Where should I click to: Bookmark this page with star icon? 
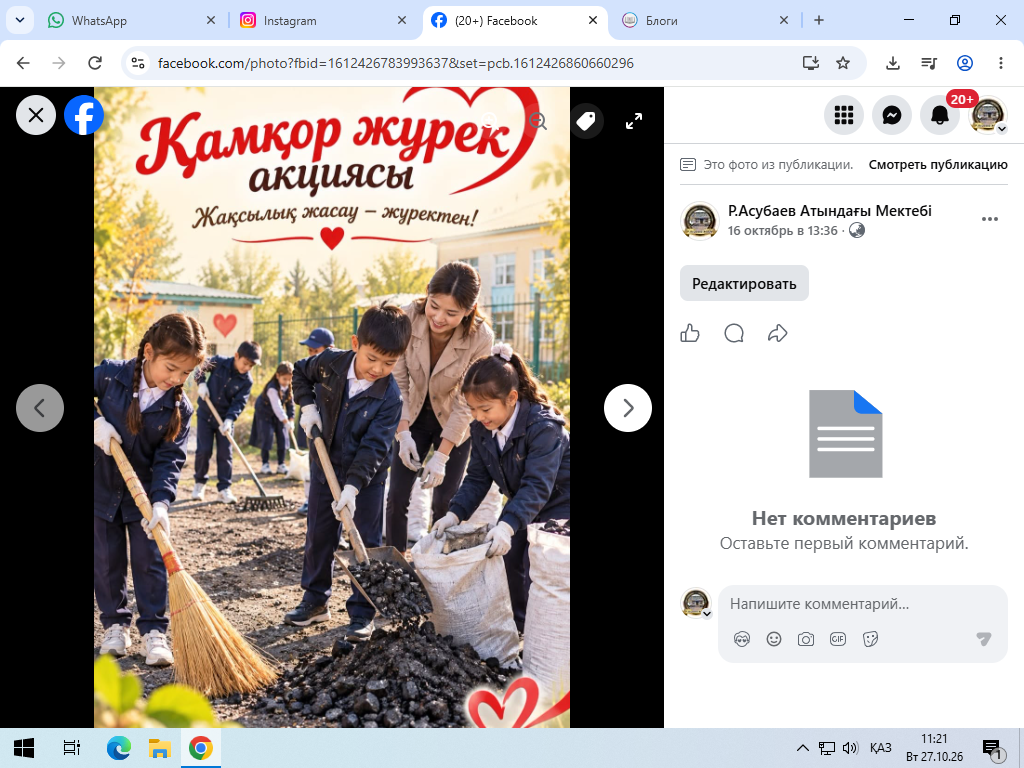(x=843, y=63)
